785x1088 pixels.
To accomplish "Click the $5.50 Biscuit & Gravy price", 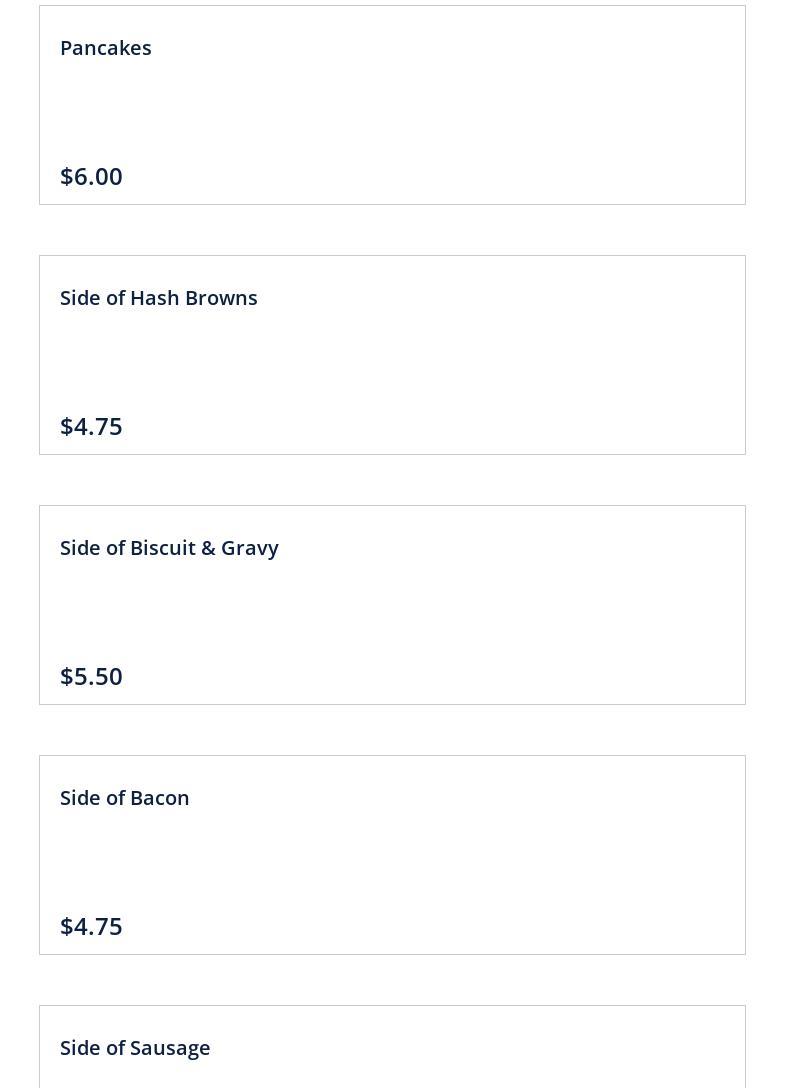I will (x=91, y=676).
